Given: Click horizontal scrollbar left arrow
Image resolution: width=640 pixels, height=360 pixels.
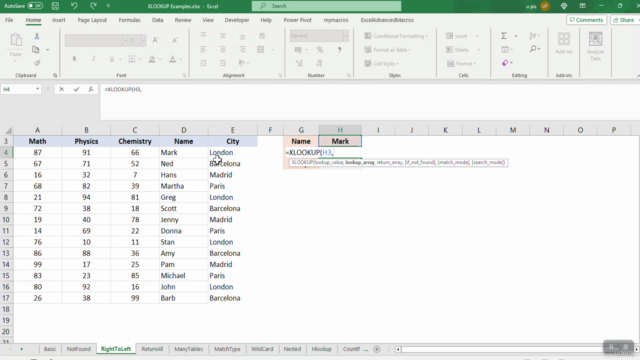Looking at the screenshot, I should (398, 349).
